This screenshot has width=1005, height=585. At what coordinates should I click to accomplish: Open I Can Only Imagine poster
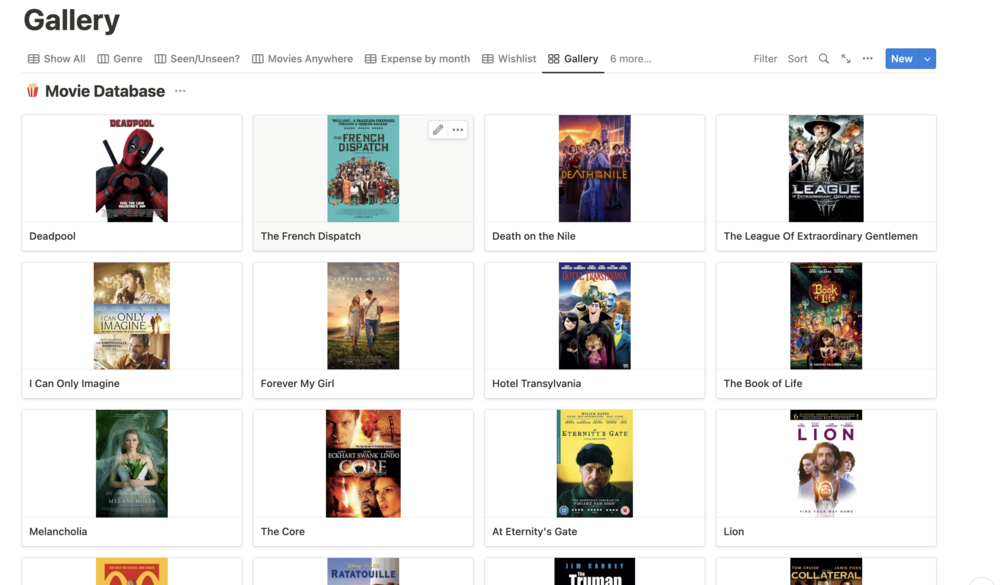pyautogui.click(x=131, y=316)
